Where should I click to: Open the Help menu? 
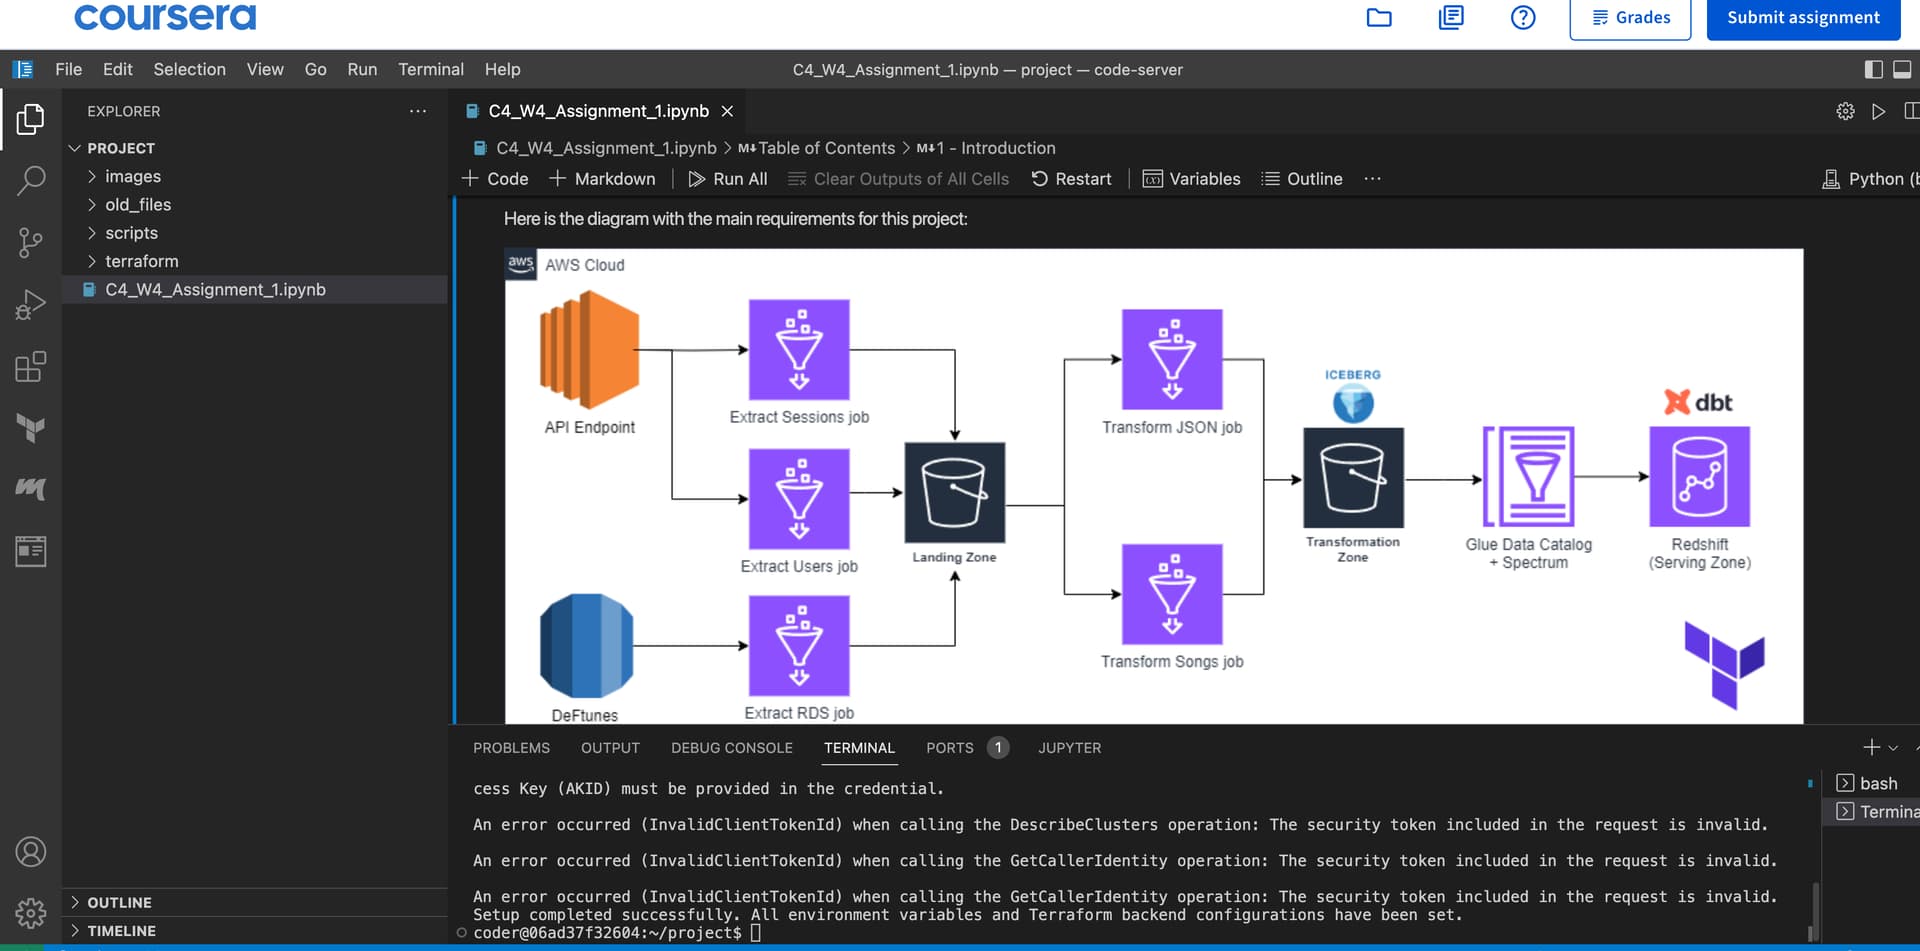coord(502,69)
